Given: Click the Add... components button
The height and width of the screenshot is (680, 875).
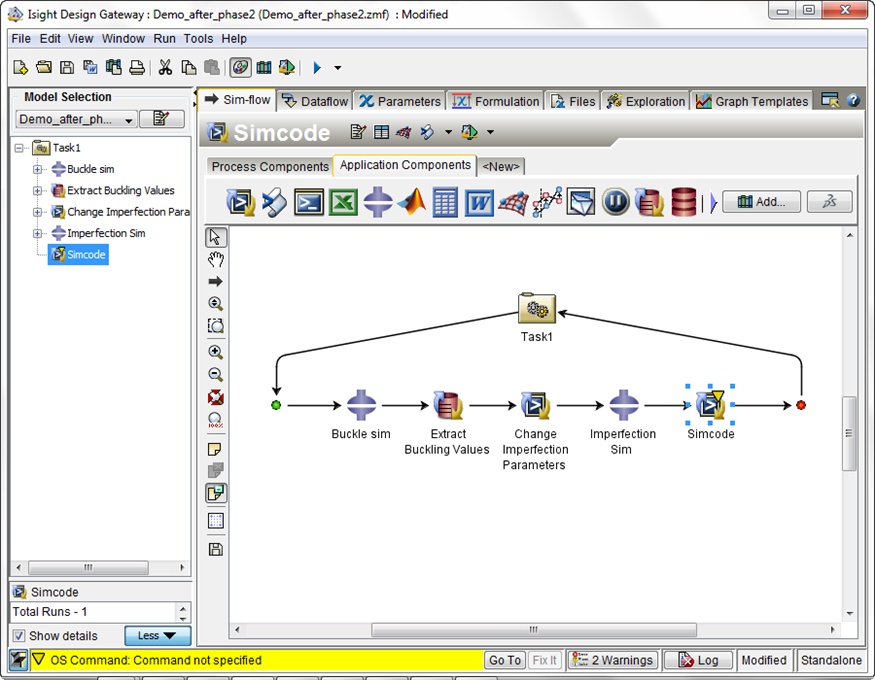Looking at the screenshot, I should tap(761, 202).
